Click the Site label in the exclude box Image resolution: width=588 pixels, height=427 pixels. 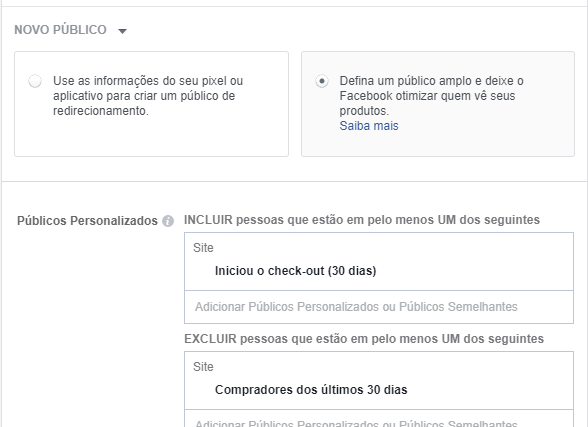(203, 367)
